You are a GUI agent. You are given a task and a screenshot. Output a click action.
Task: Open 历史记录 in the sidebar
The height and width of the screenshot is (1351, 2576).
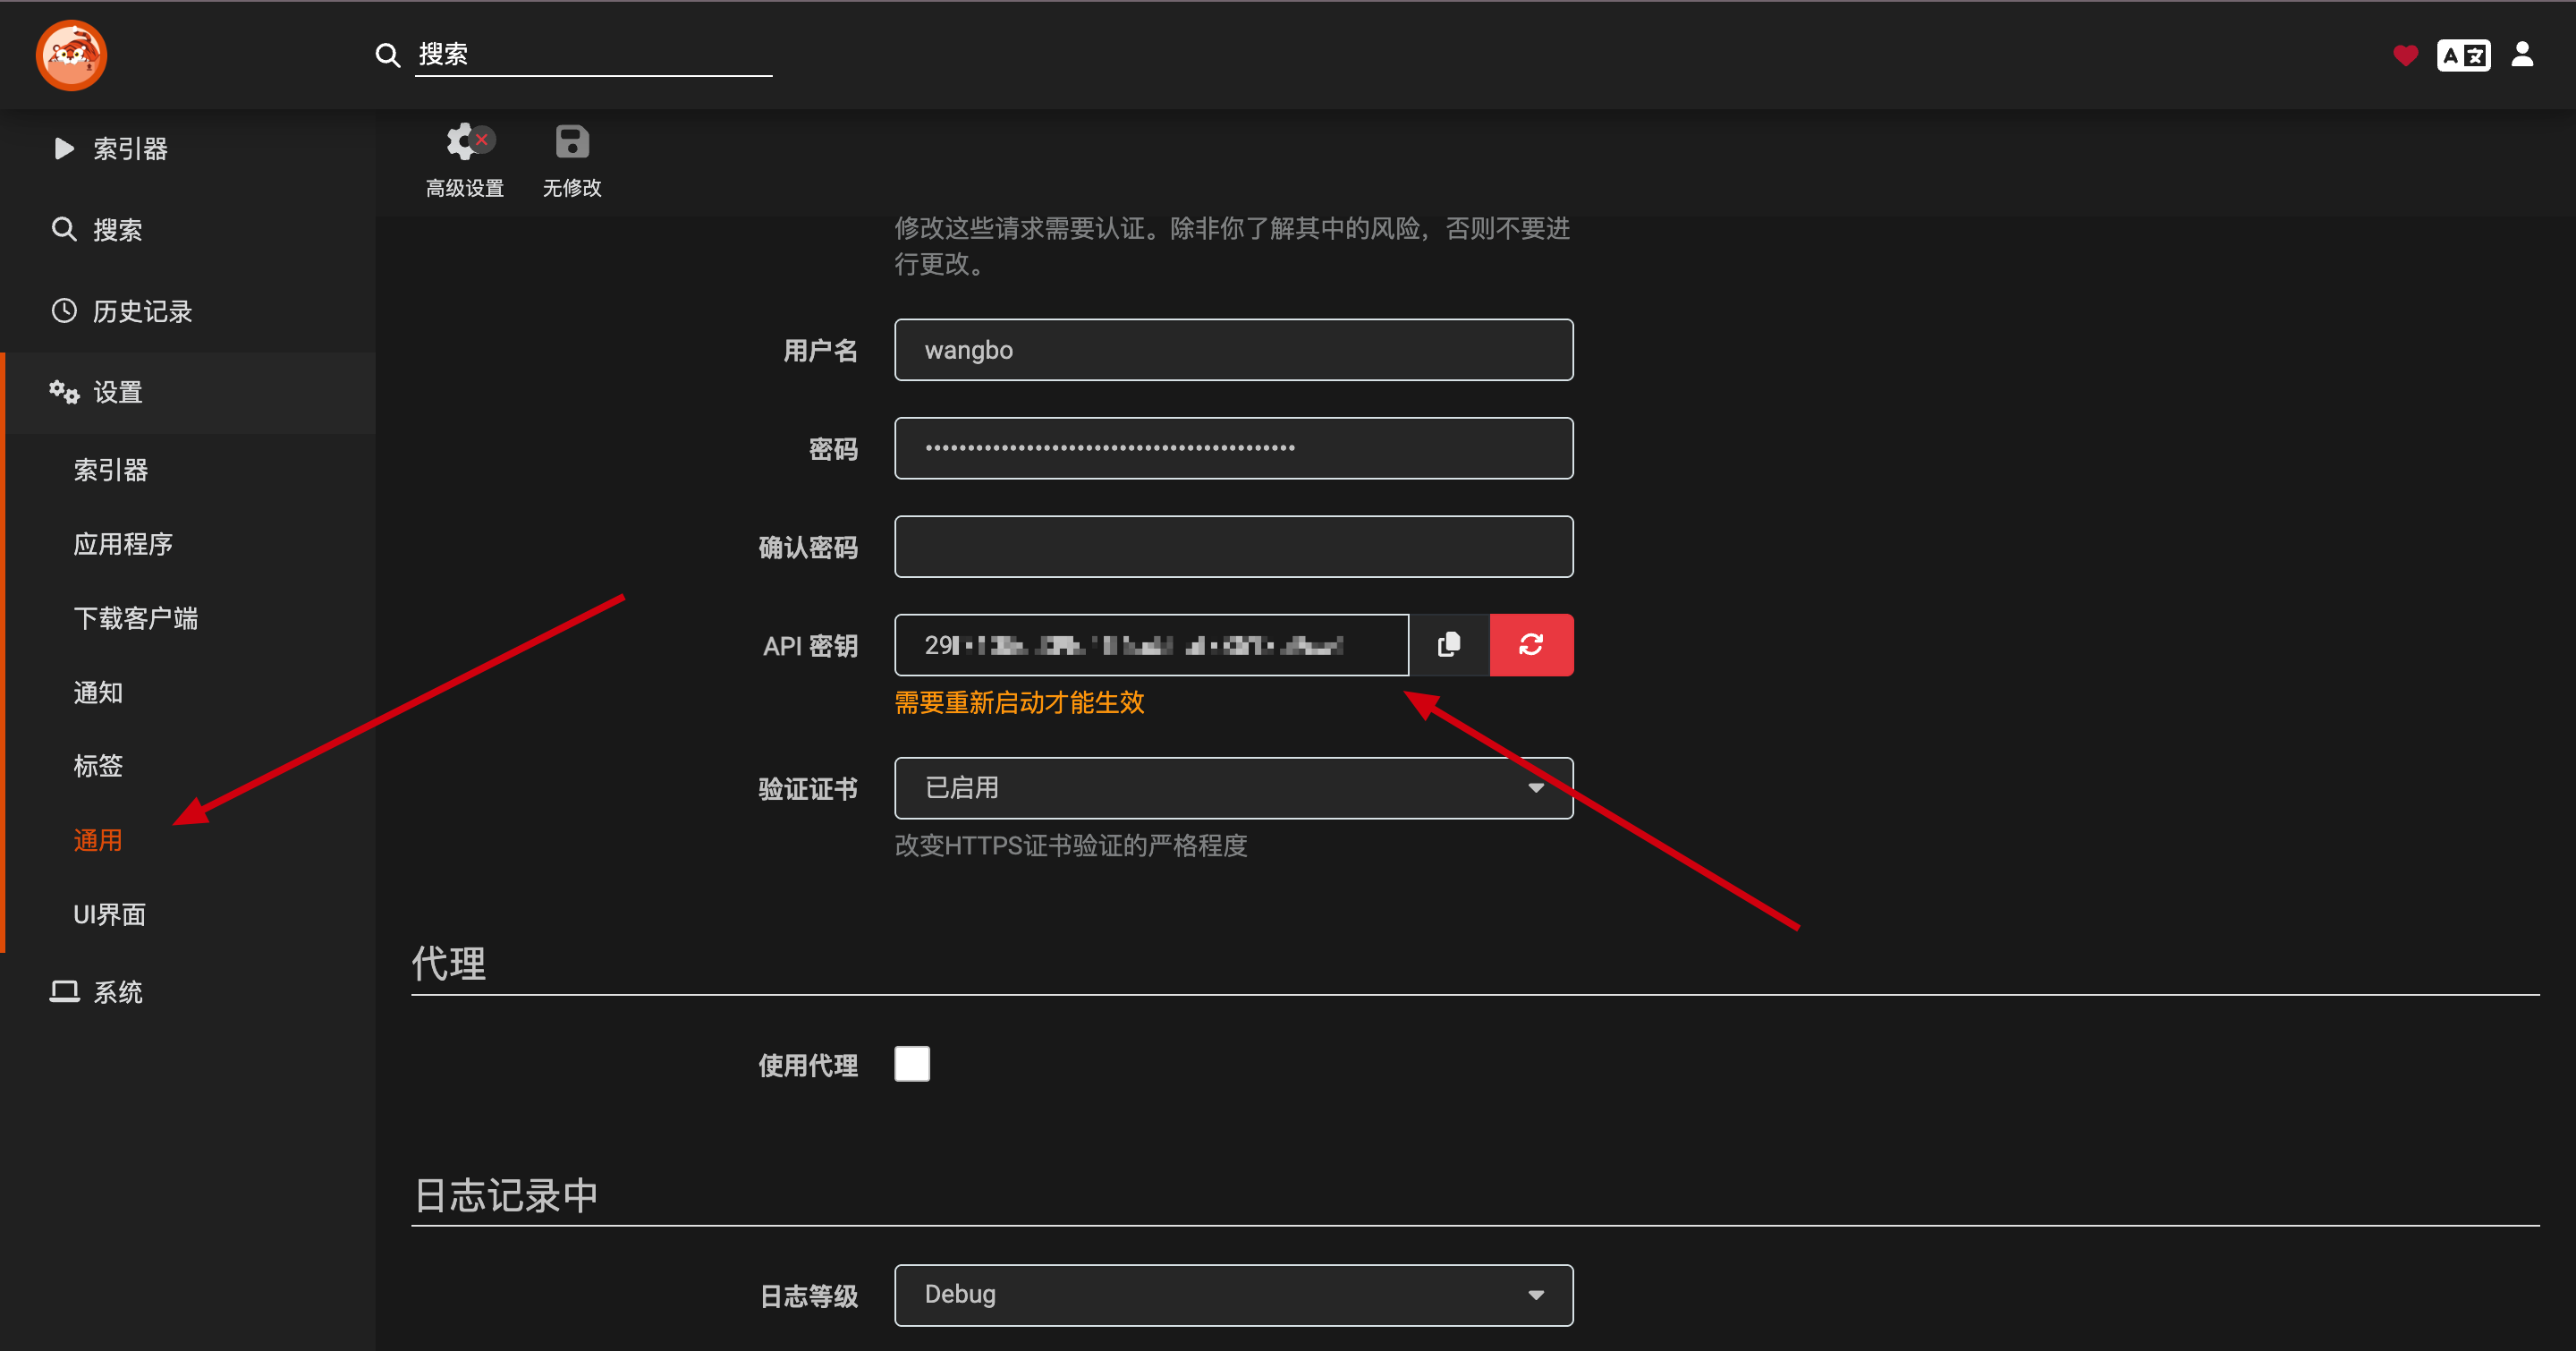(142, 311)
